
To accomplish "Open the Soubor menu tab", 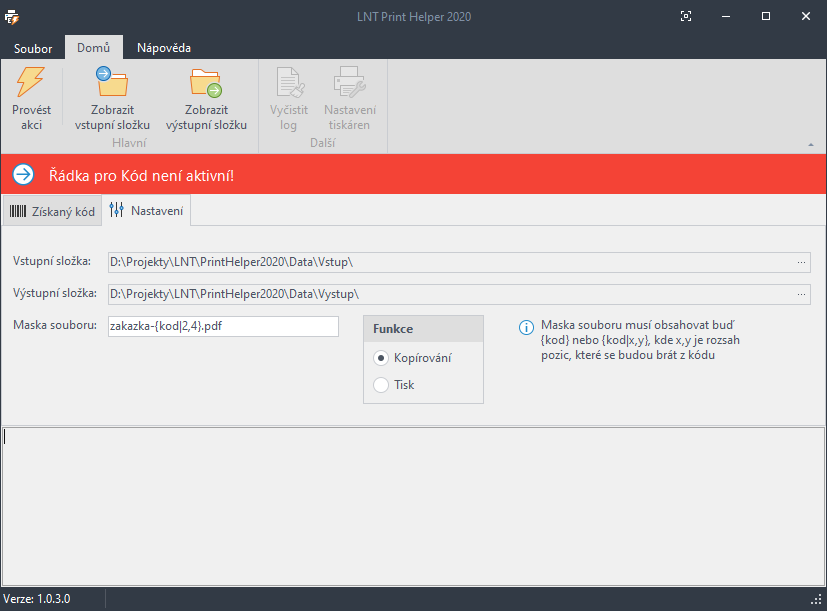I will [x=33, y=48].
